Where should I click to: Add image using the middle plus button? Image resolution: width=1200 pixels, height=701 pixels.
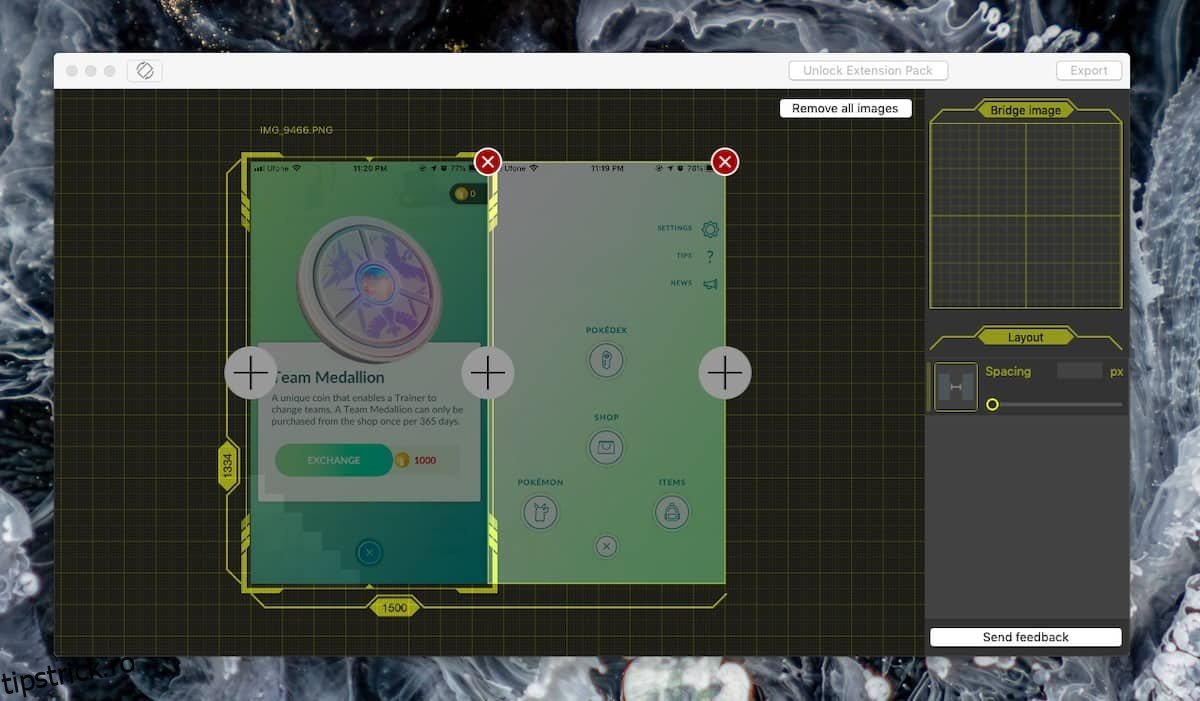pyautogui.click(x=487, y=373)
